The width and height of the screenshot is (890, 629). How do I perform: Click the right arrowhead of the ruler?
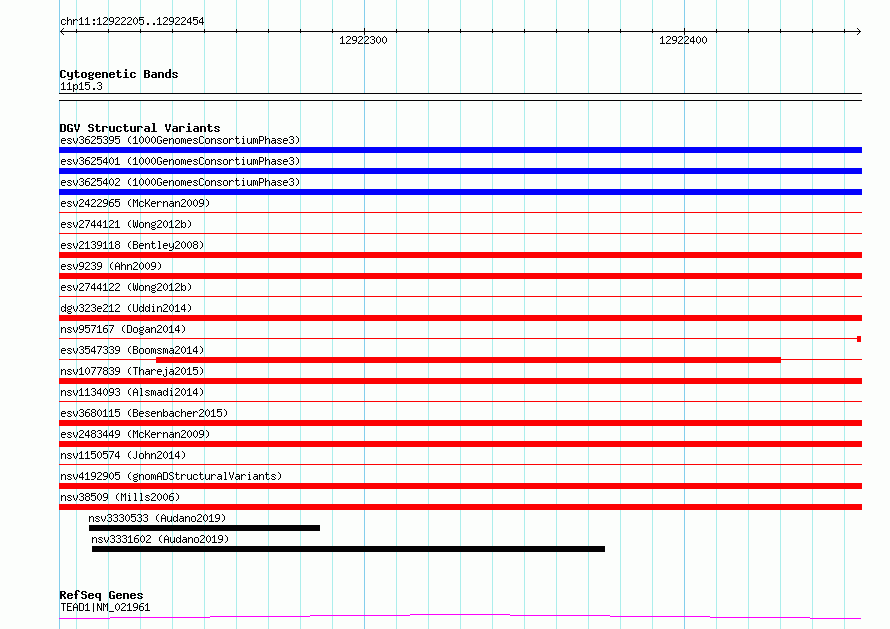point(858,32)
